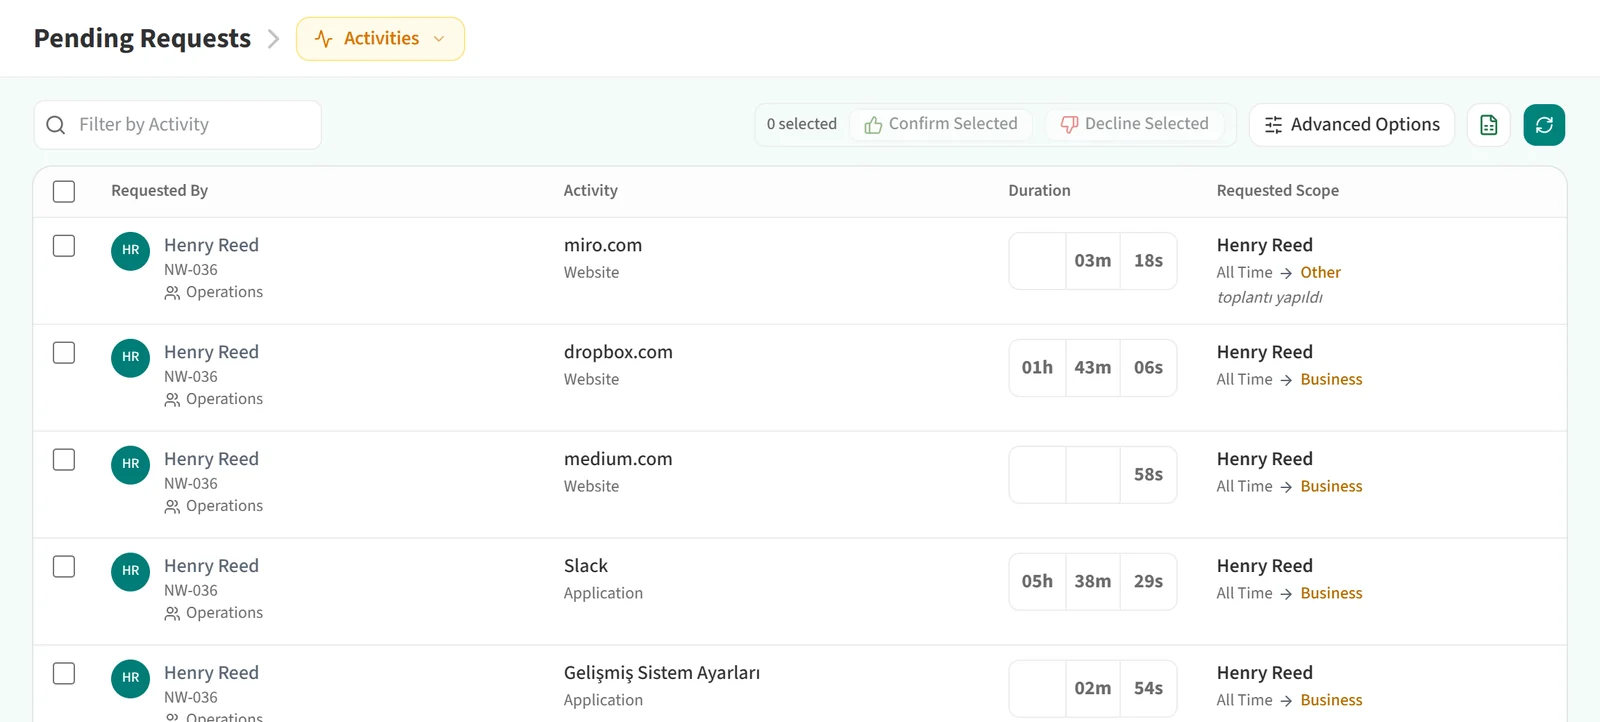This screenshot has width=1600, height=722.
Task: Click the Duration column header
Action: click(x=1039, y=191)
